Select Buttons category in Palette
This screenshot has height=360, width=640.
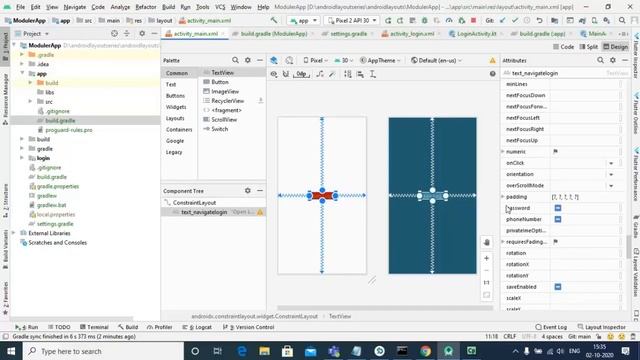coord(176,96)
